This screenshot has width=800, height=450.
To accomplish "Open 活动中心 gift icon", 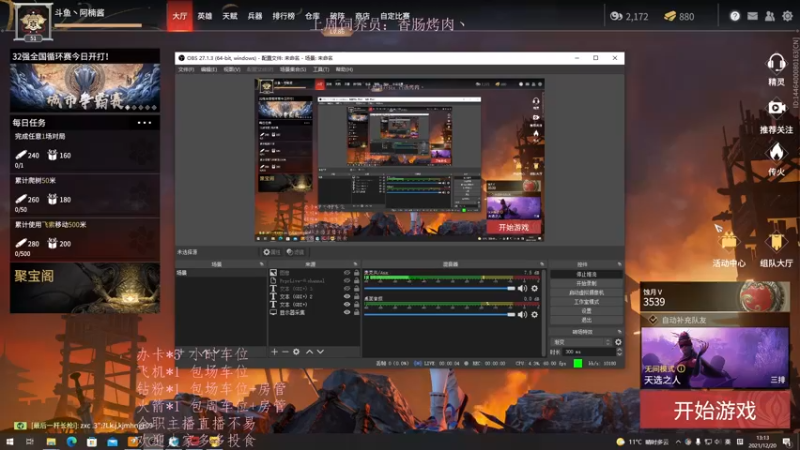I will click(x=729, y=241).
